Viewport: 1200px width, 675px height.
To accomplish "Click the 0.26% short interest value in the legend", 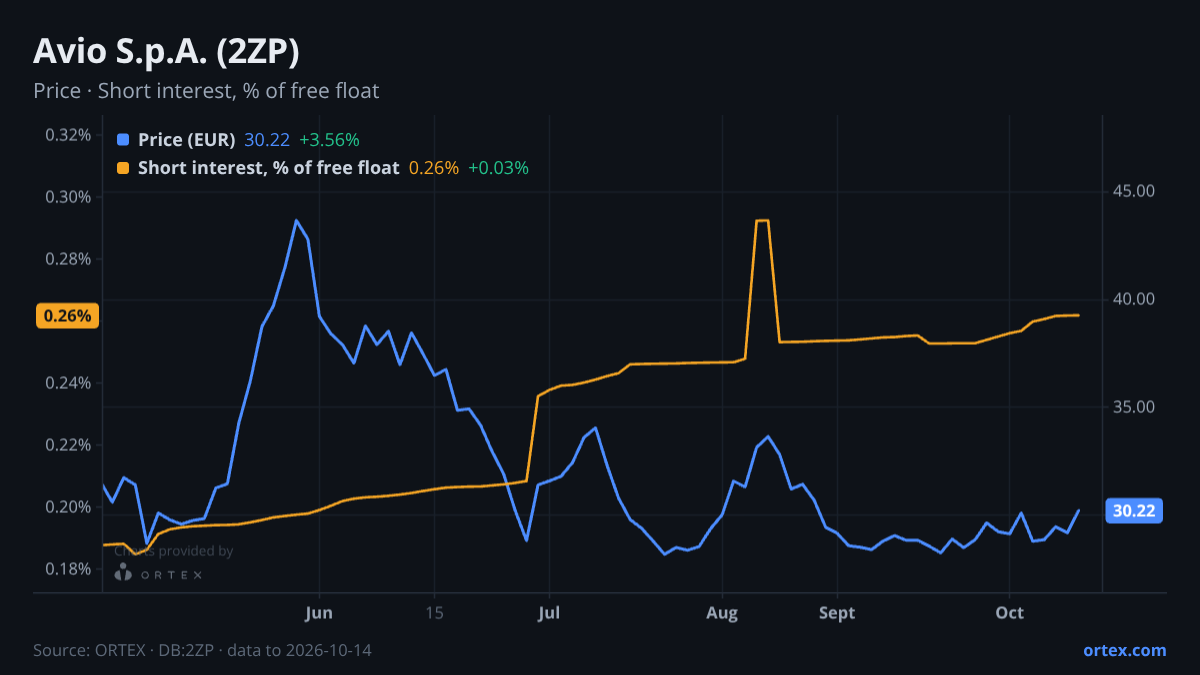I will pyautogui.click(x=434, y=168).
